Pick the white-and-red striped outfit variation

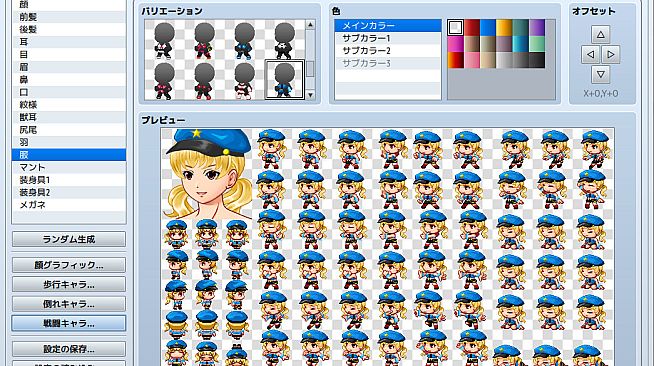pyautogui.click(x=244, y=80)
